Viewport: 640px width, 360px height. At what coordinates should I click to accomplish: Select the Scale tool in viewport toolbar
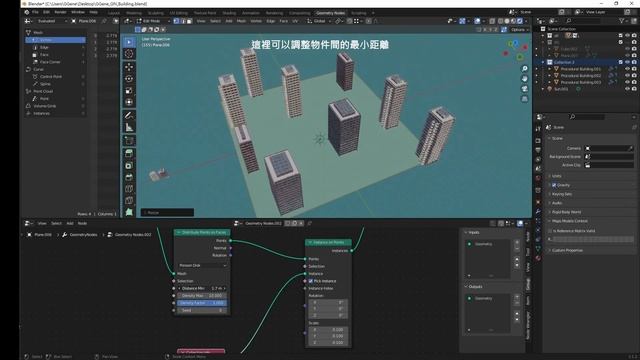[129, 91]
